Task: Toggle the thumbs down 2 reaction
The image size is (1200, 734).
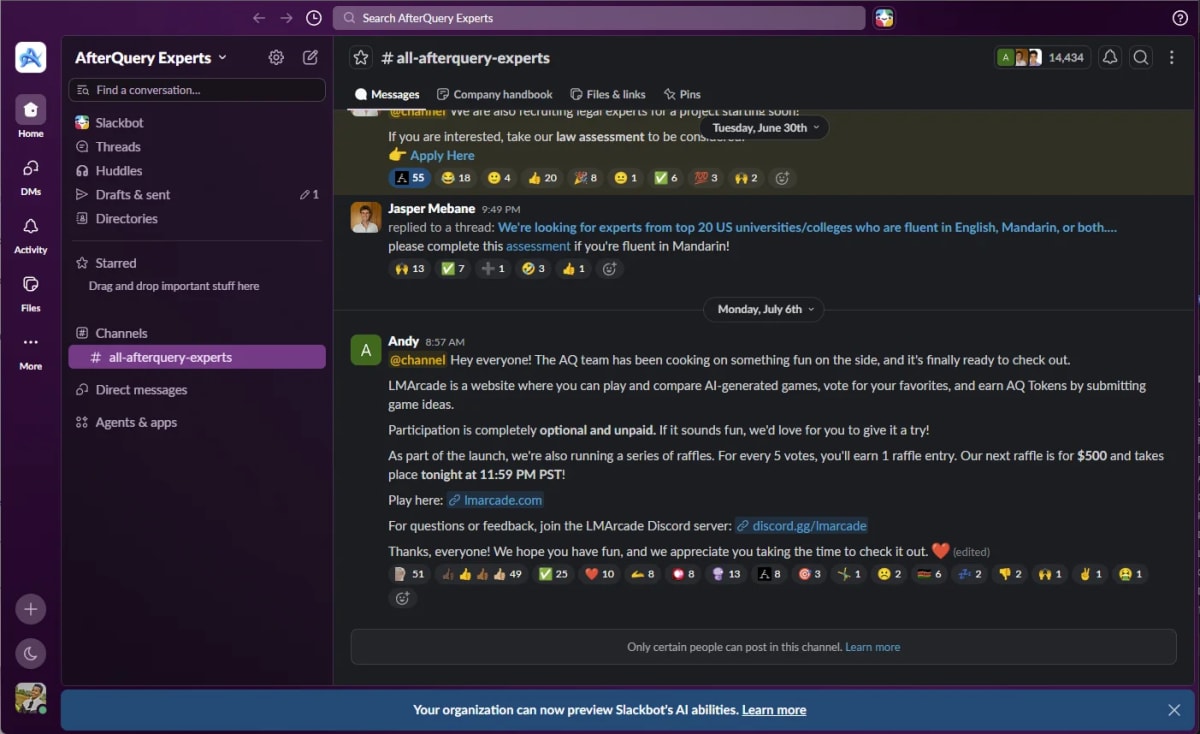Action: pyautogui.click(x=1011, y=574)
